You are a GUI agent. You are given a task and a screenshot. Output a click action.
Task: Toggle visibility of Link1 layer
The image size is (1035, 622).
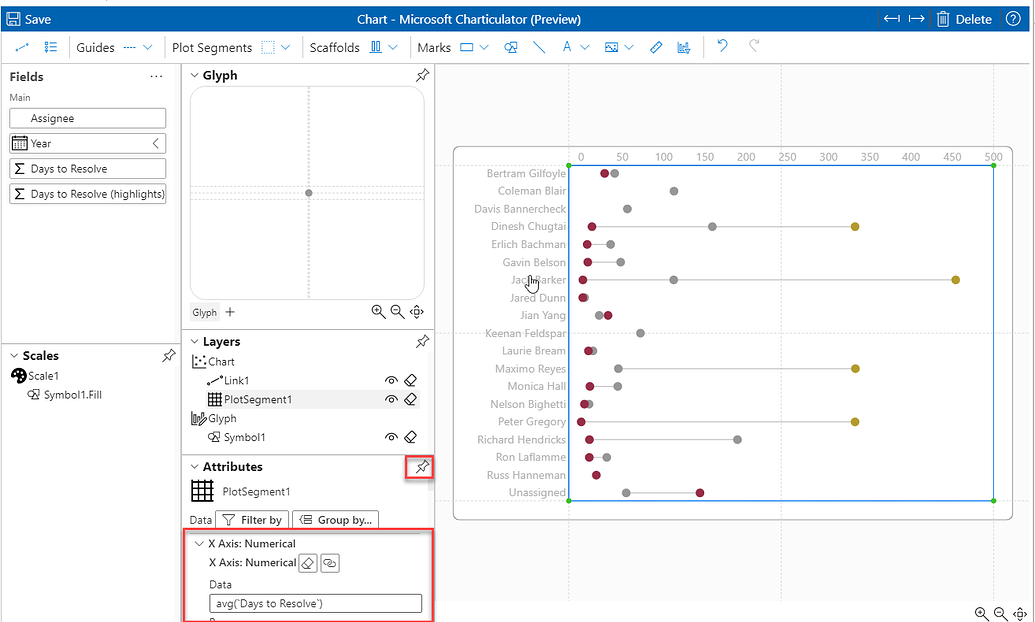point(390,380)
